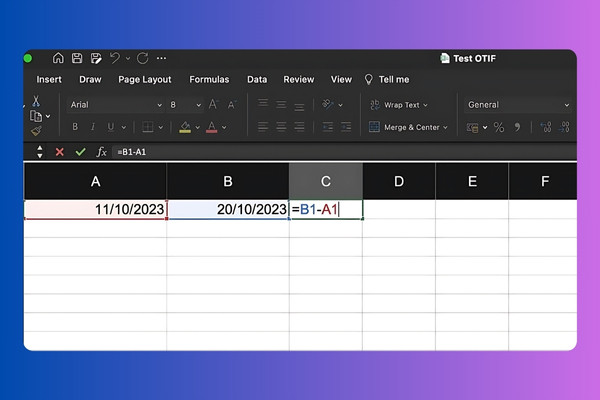Click the Save As pencil-disk icon
The height and width of the screenshot is (400, 600).
(96, 58)
